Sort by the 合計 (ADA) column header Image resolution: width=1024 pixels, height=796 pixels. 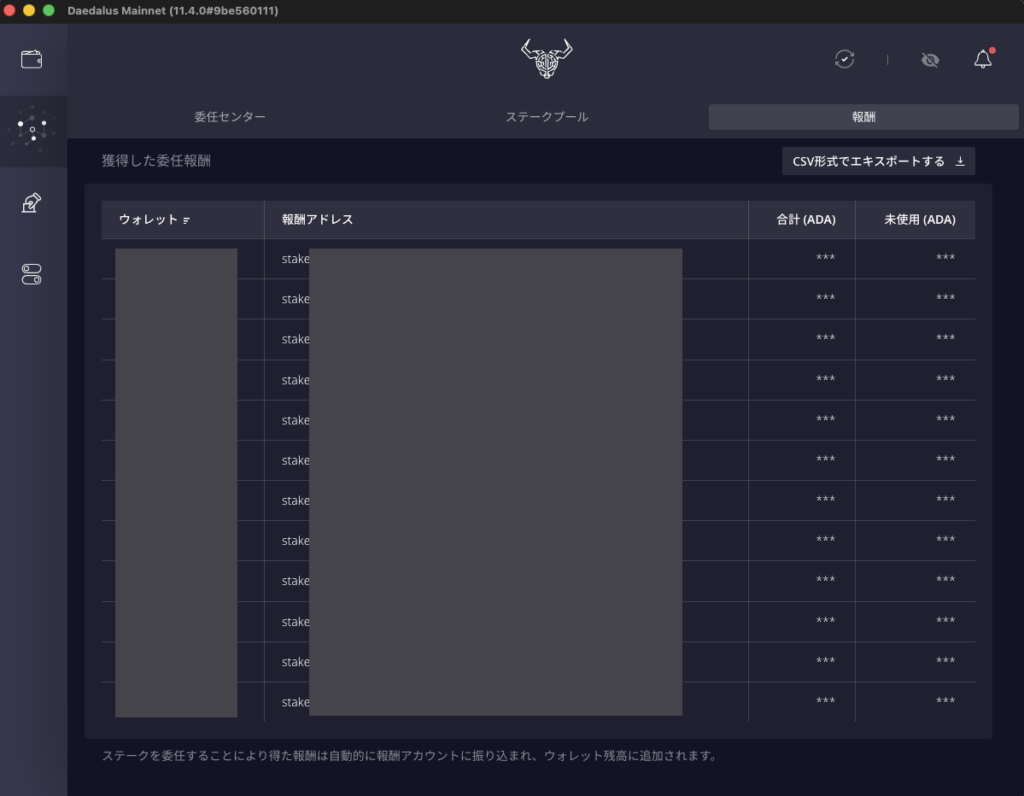point(806,219)
